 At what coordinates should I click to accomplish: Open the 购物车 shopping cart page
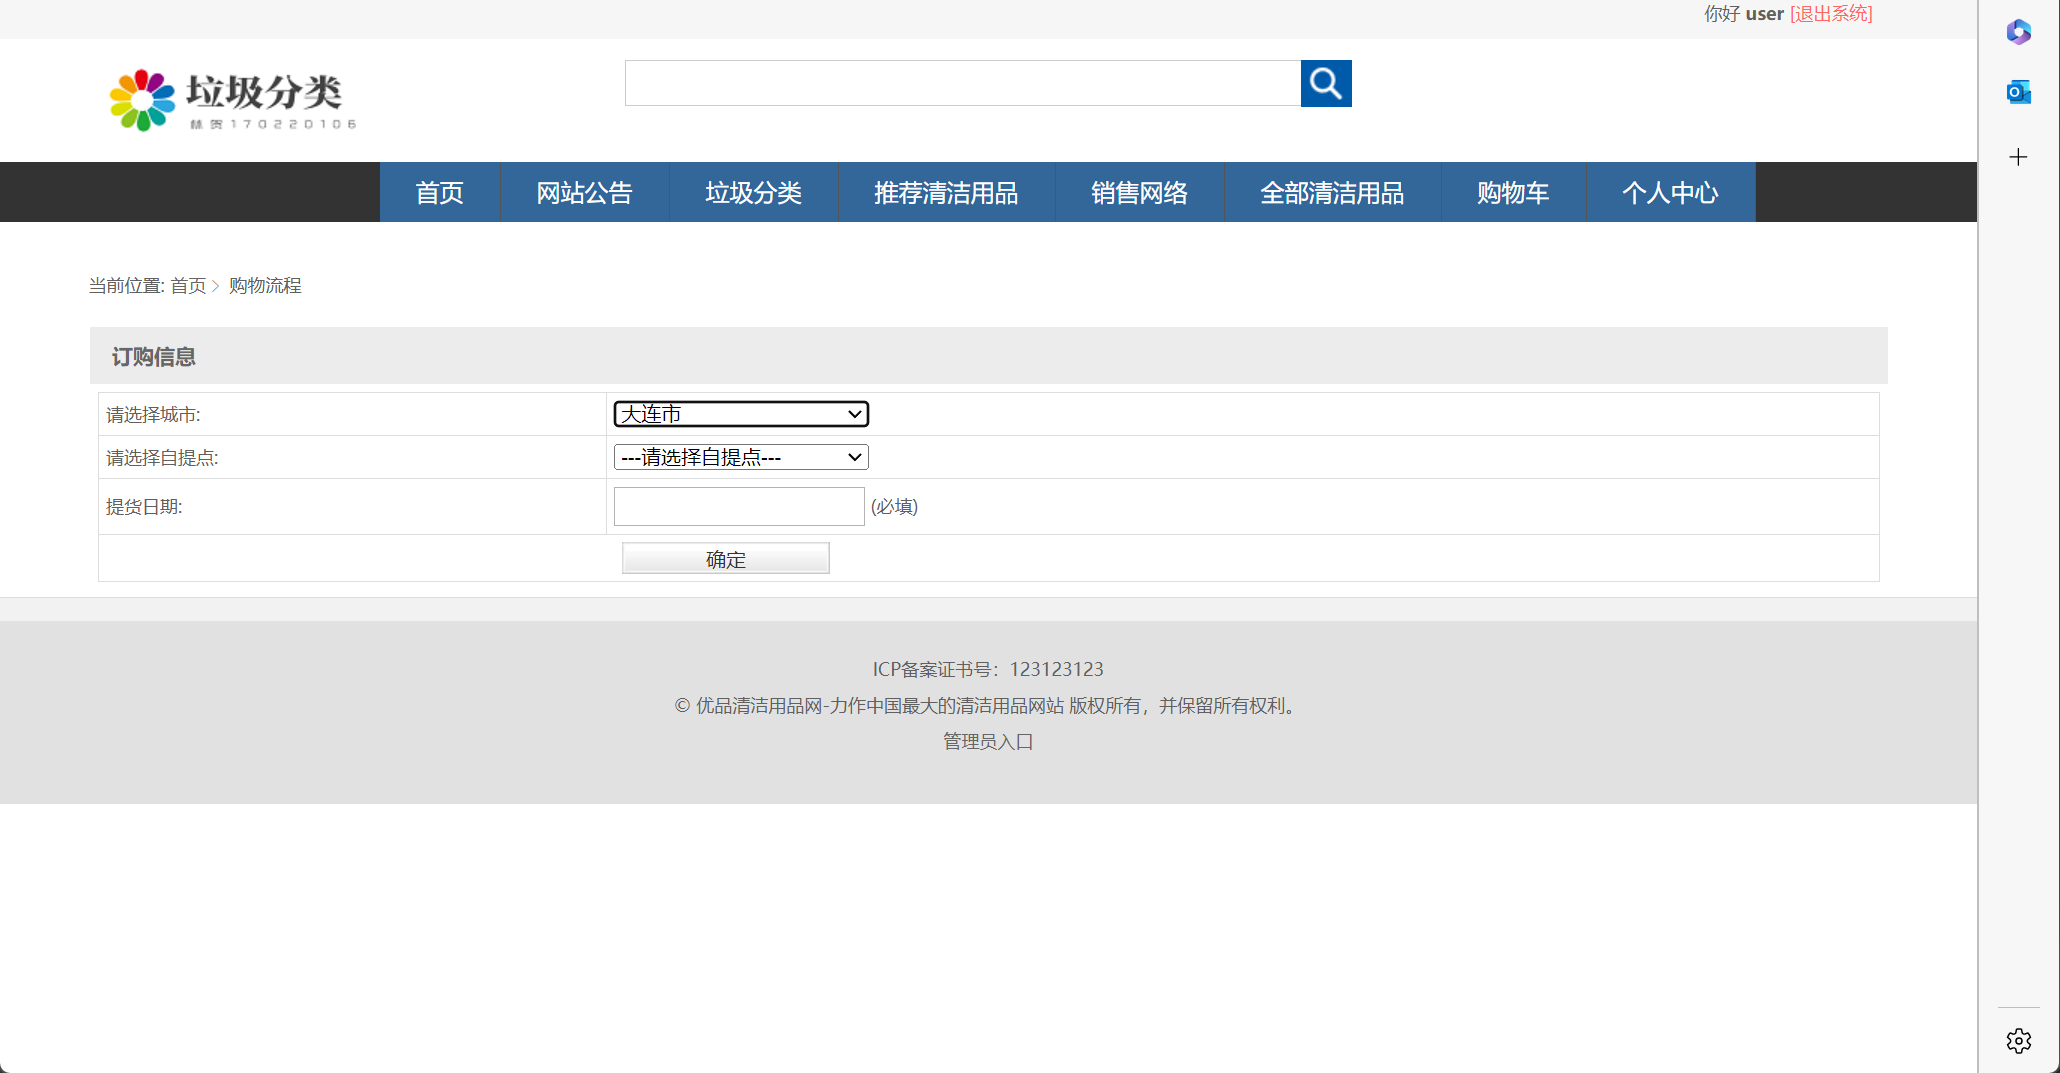coord(1511,192)
